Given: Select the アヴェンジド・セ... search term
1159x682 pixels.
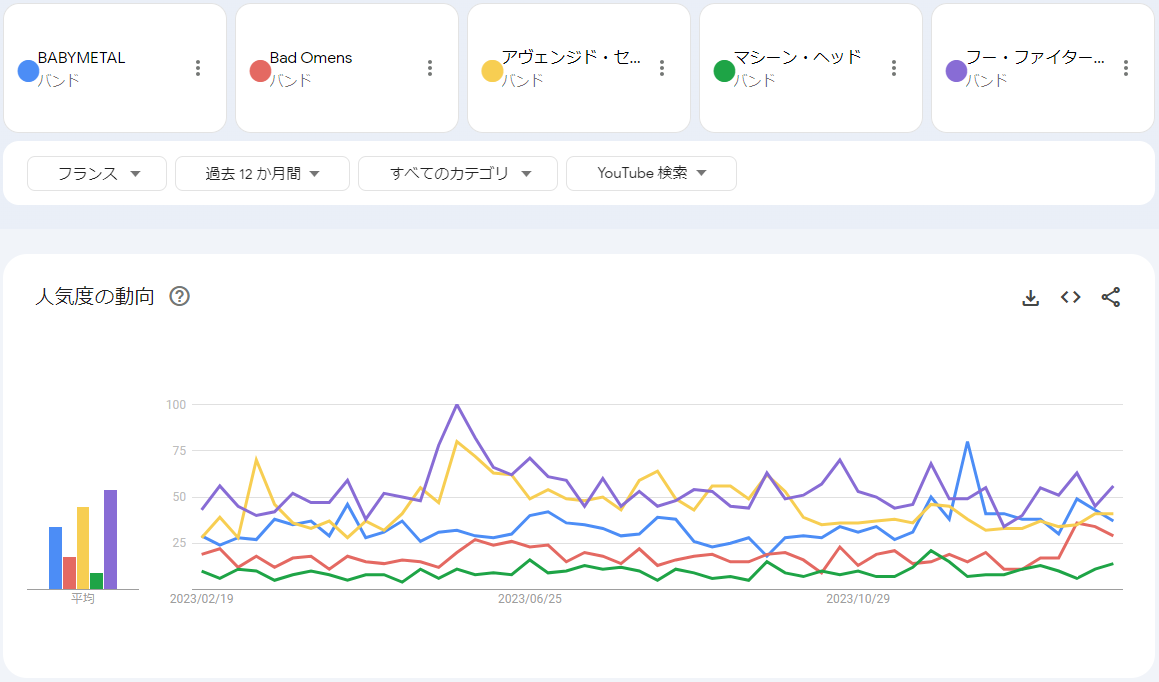Looking at the screenshot, I should tap(571, 58).
